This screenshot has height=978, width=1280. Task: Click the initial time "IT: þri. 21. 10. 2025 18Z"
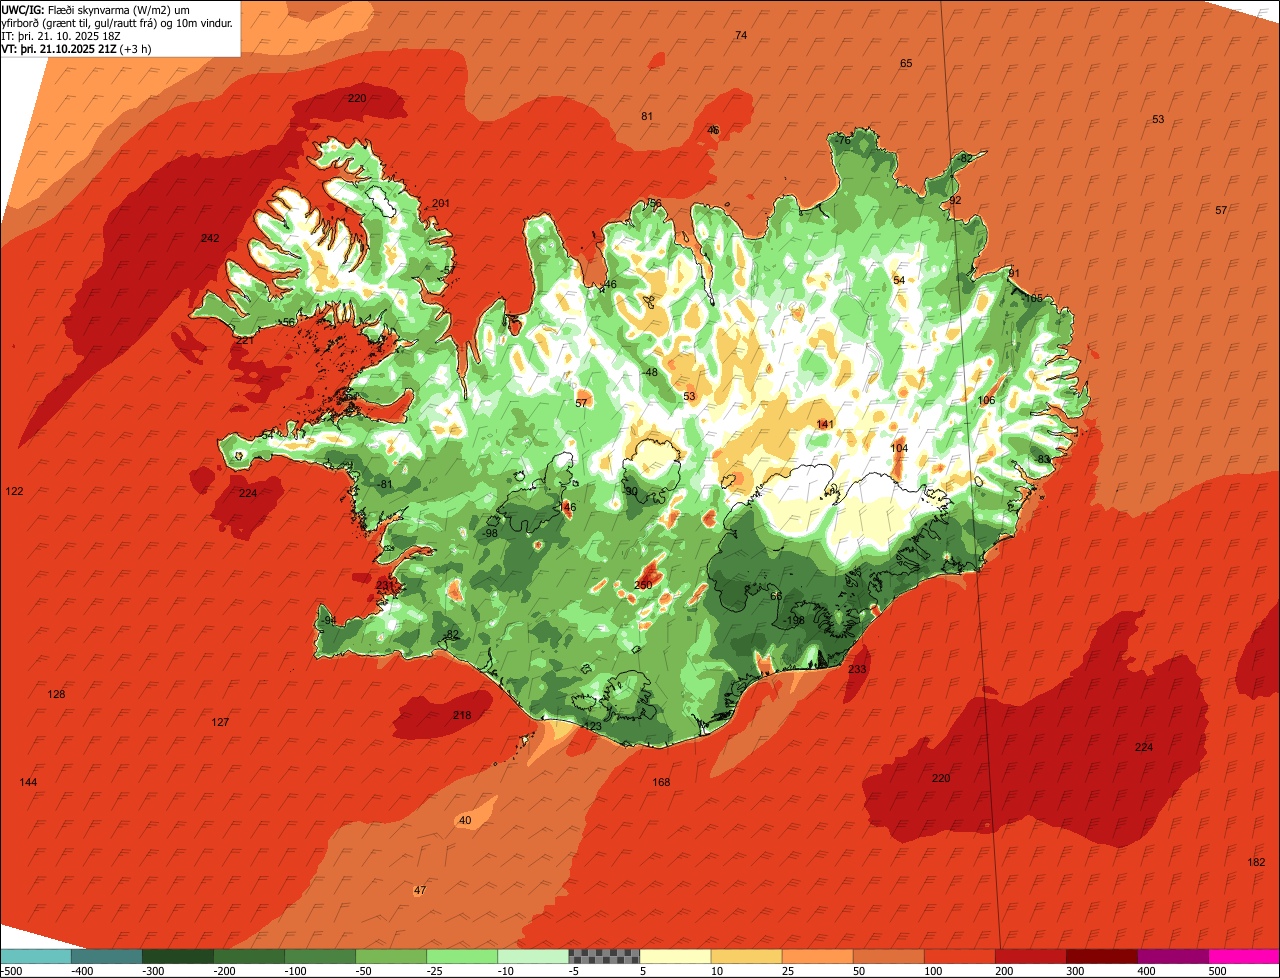tap(61, 36)
